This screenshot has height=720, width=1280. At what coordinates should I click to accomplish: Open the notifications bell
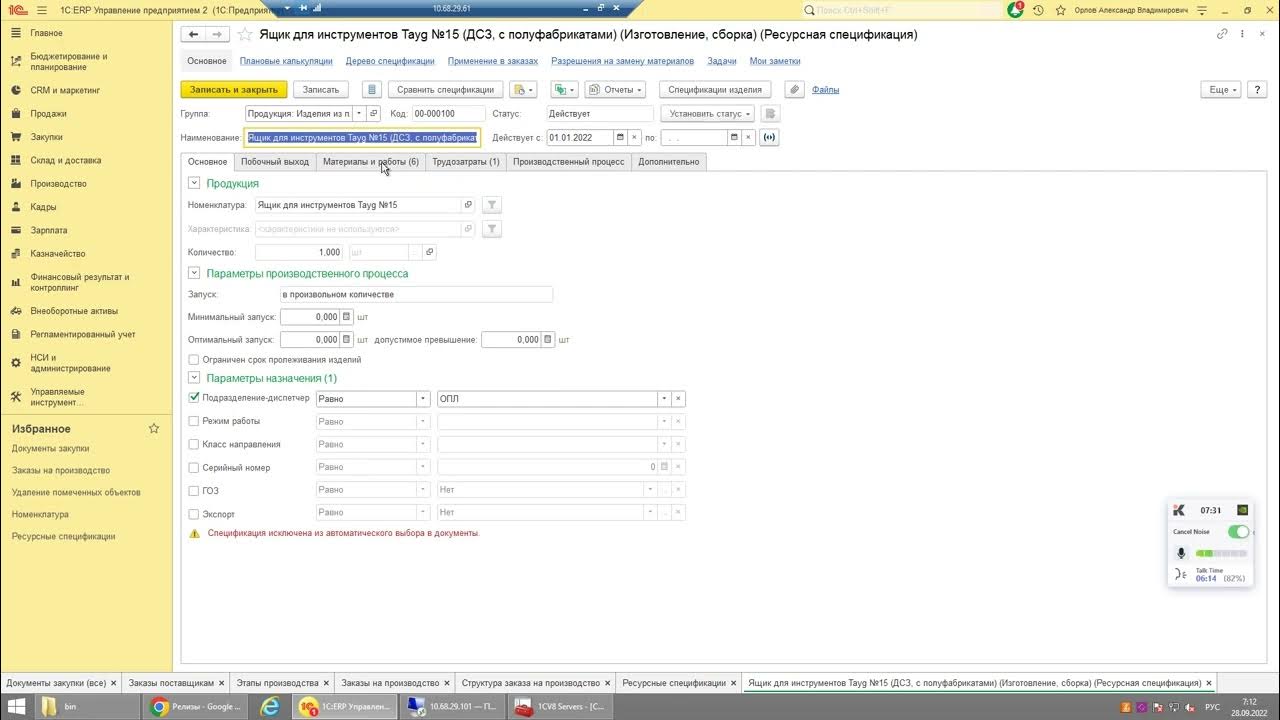[1015, 10]
